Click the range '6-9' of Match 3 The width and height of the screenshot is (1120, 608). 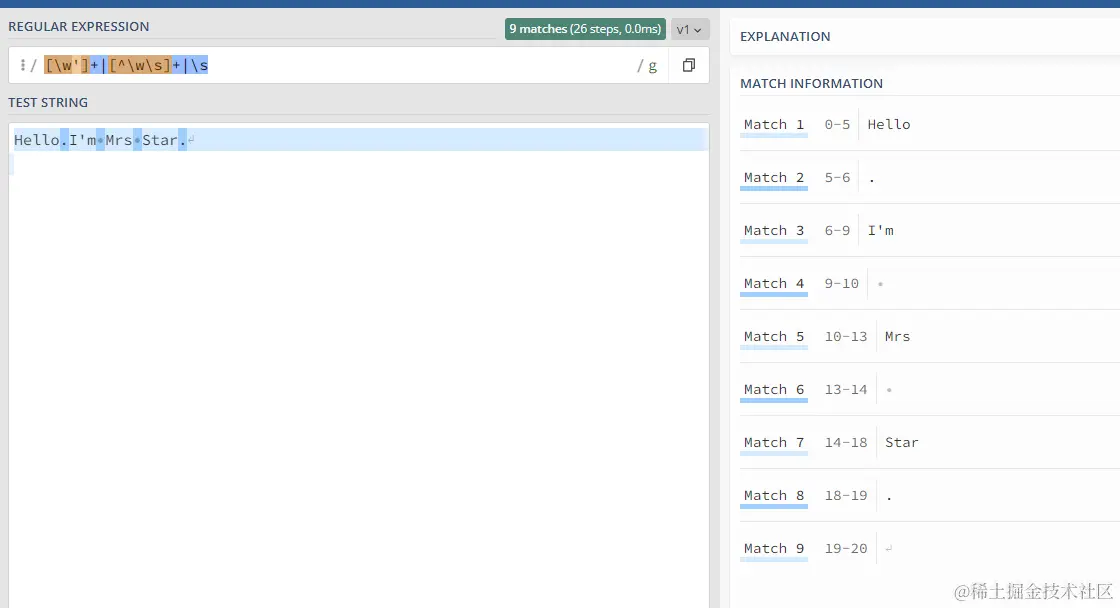coord(837,230)
